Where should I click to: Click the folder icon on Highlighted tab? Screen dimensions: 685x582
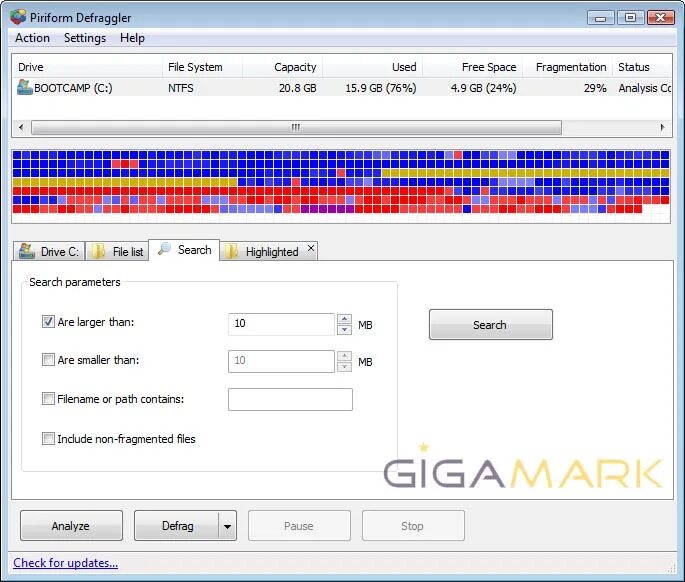[x=231, y=251]
